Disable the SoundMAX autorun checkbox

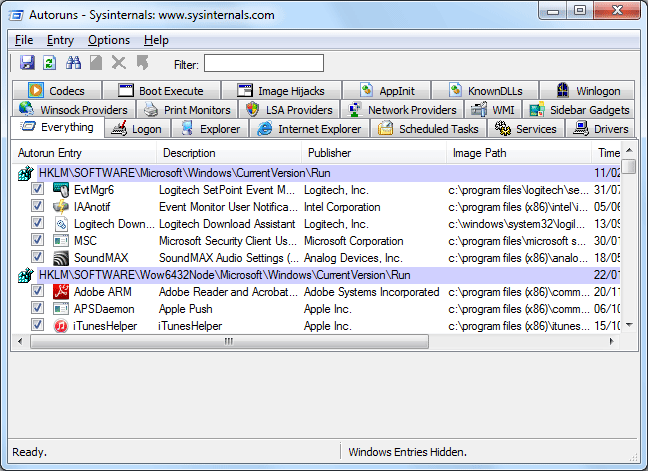(x=37, y=257)
